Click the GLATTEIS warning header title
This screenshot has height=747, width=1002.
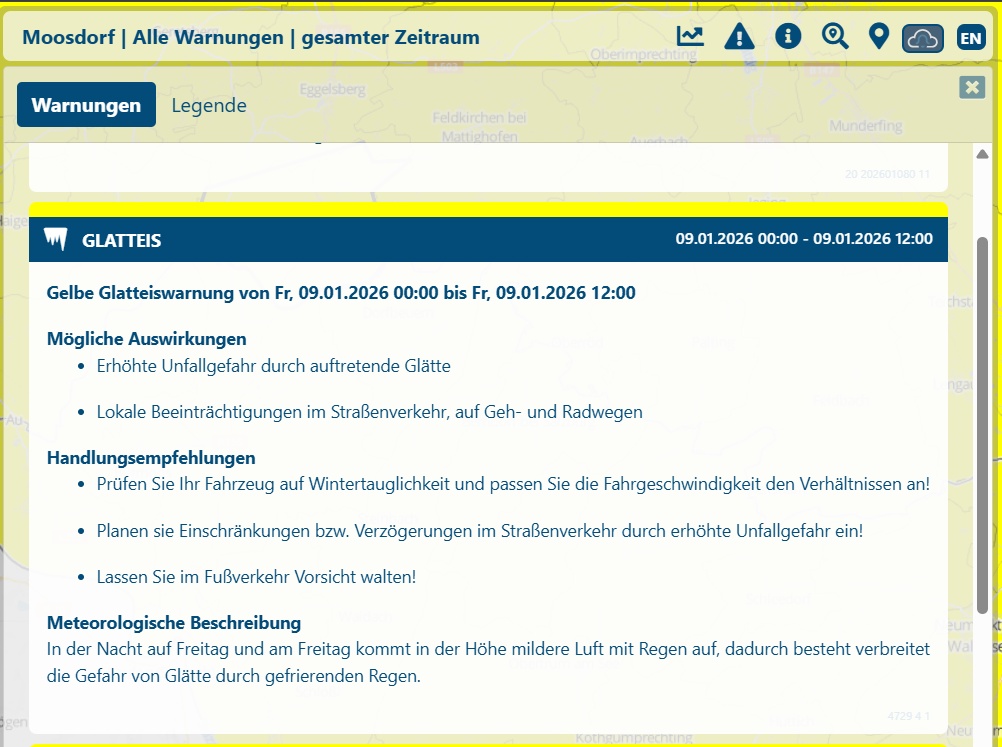121,241
